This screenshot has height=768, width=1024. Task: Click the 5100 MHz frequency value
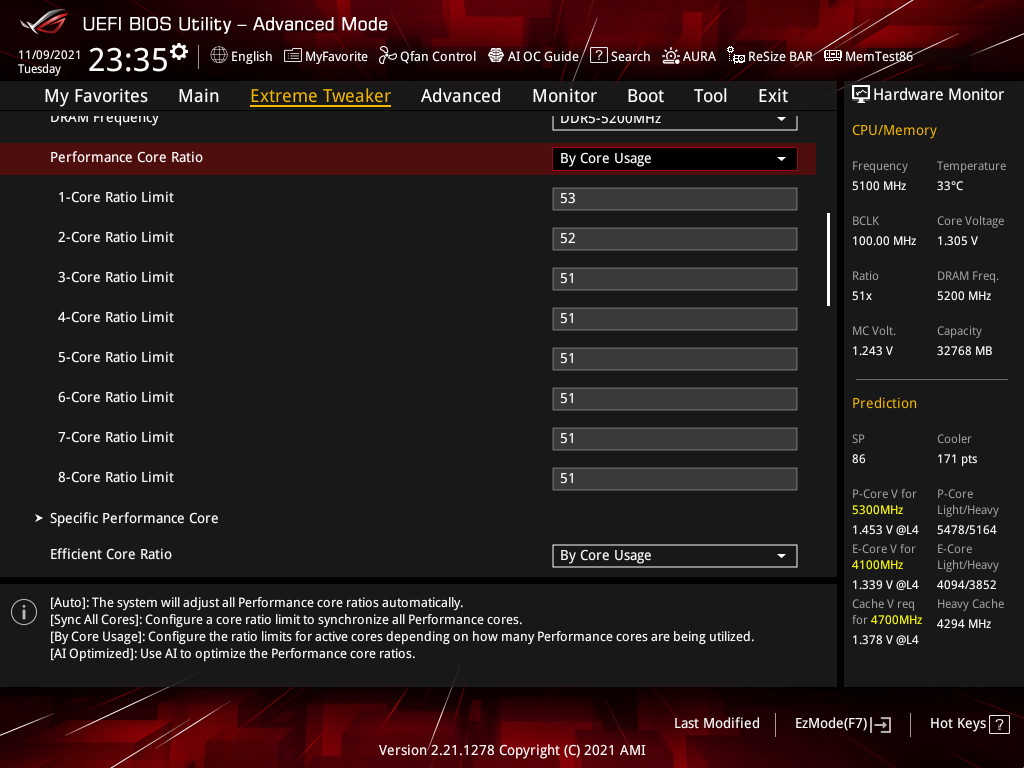coord(879,185)
